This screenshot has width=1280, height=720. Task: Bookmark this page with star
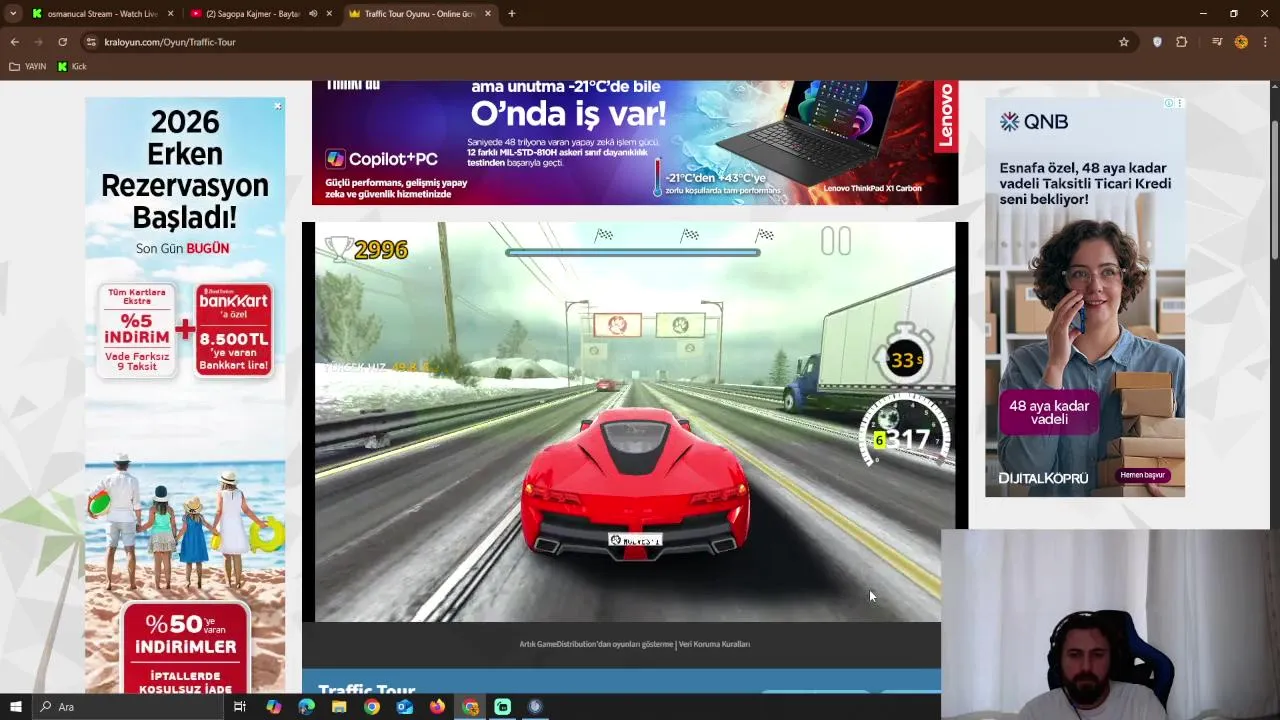coord(1124,42)
